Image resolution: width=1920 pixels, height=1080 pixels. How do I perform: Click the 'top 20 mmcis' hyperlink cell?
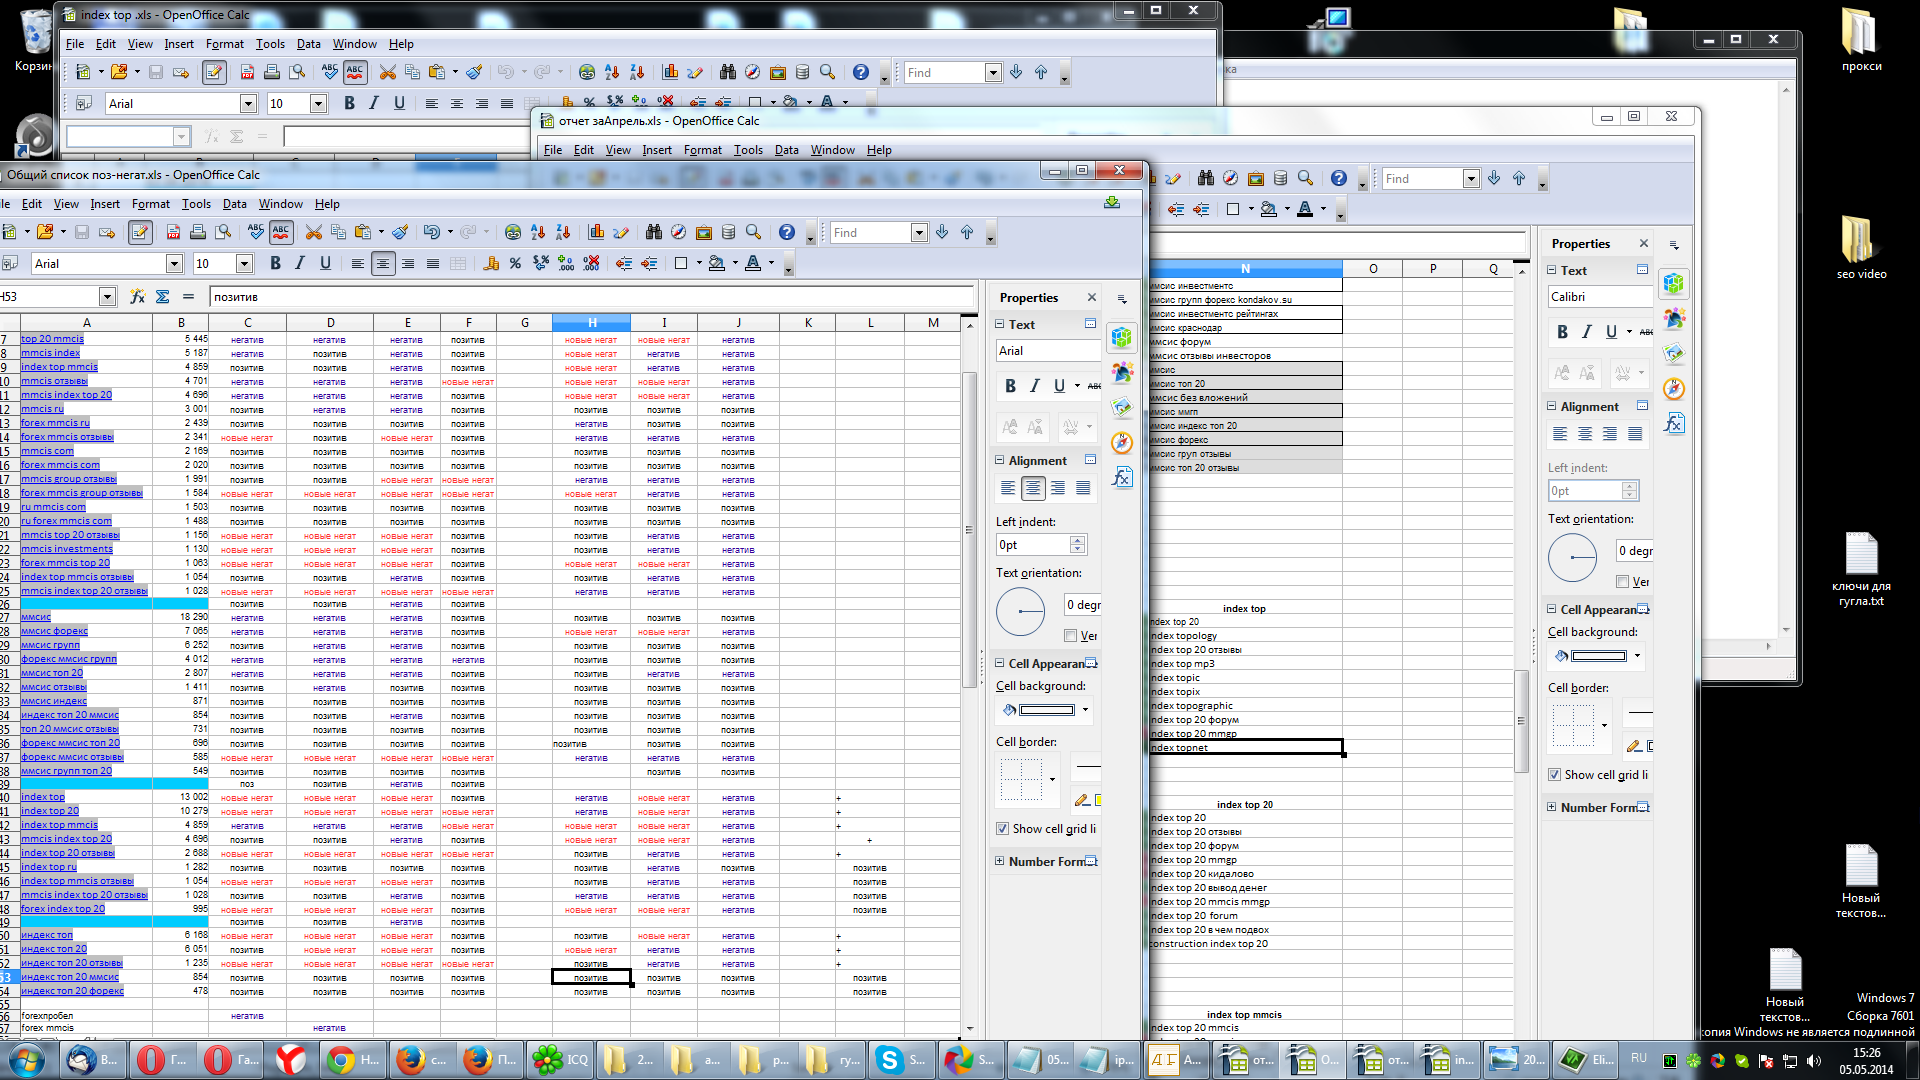click(52, 338)
